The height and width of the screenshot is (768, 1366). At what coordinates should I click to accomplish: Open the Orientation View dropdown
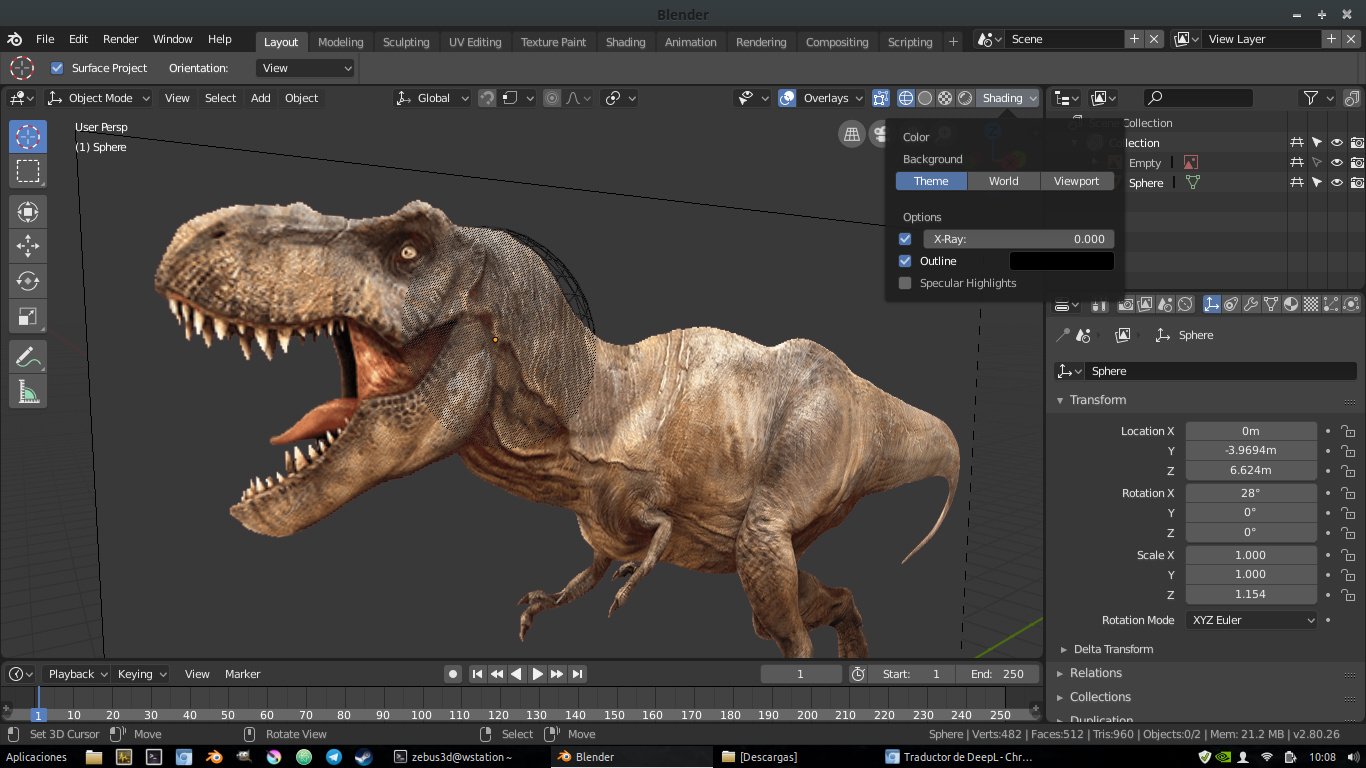point(305,68)
